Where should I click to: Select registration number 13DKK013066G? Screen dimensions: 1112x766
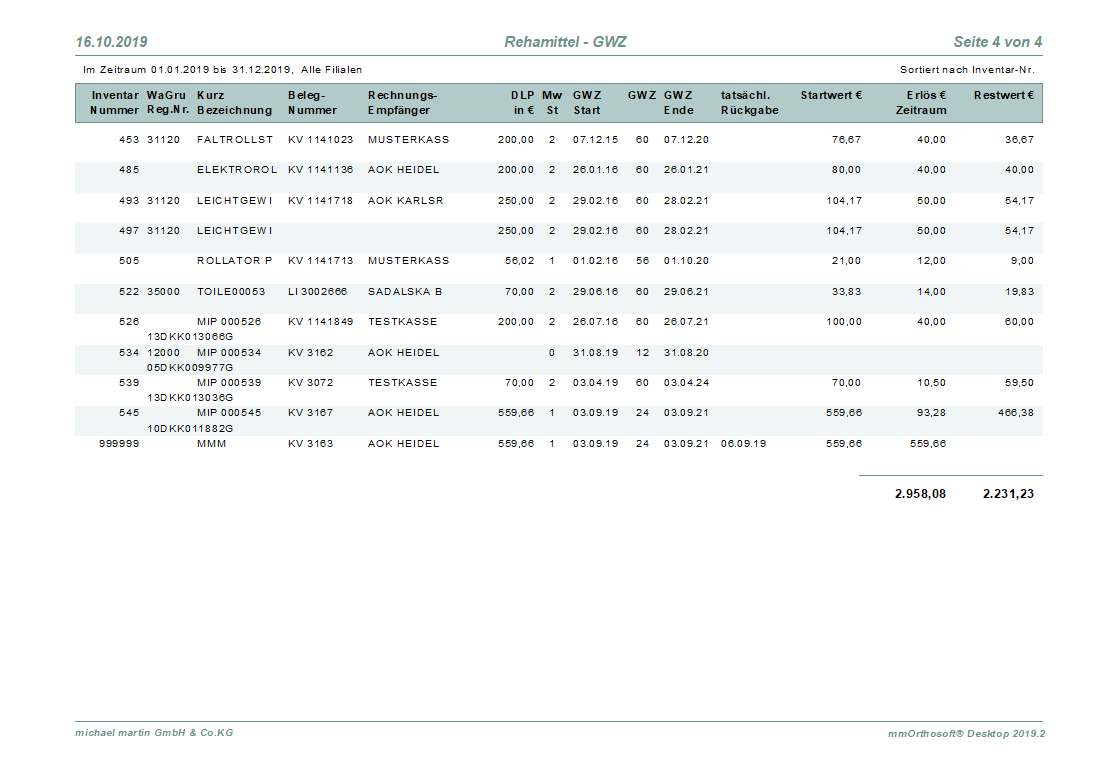(190, 337)
